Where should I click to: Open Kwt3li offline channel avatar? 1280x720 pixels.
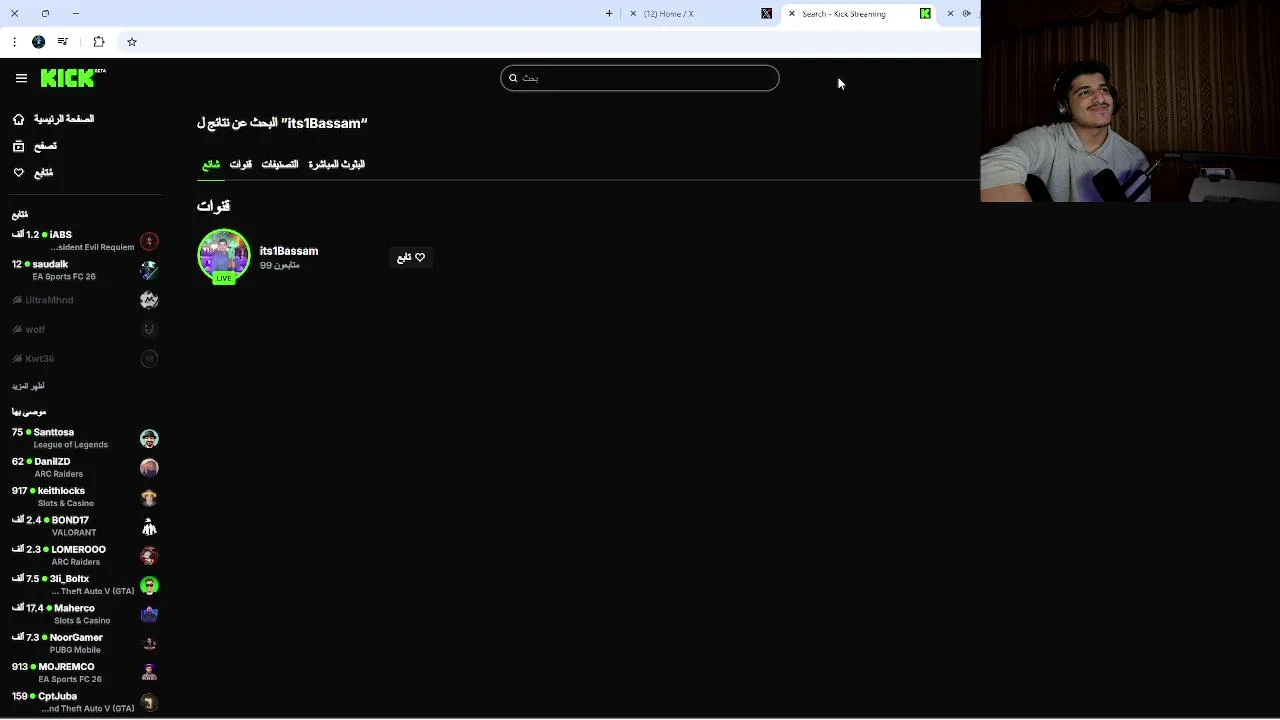pos(149,358)
